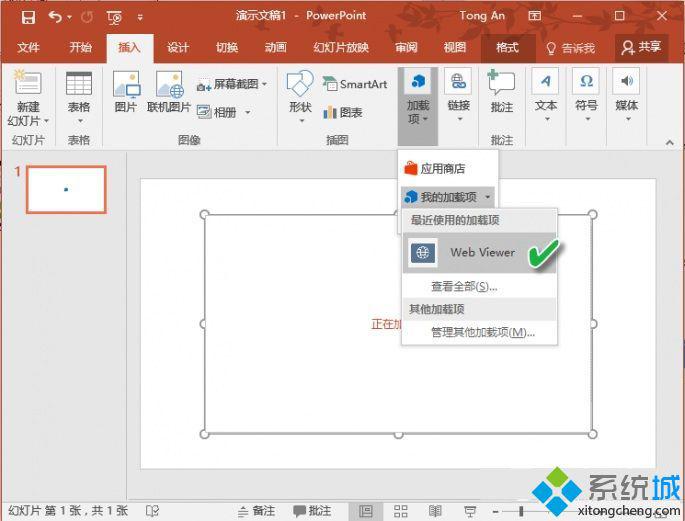Switch to the 切换 tab
Screen dimensions: 685x521
tap(227, 47)
